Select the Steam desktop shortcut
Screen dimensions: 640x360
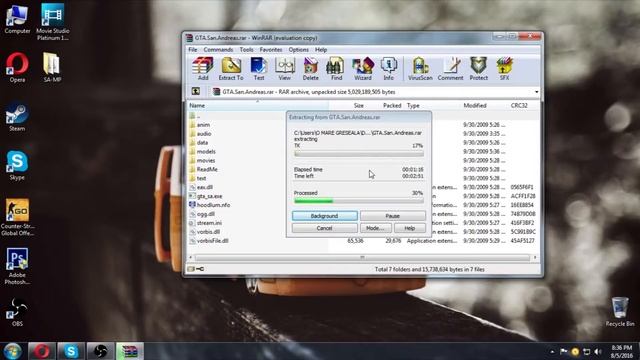(x=17, y=117)
